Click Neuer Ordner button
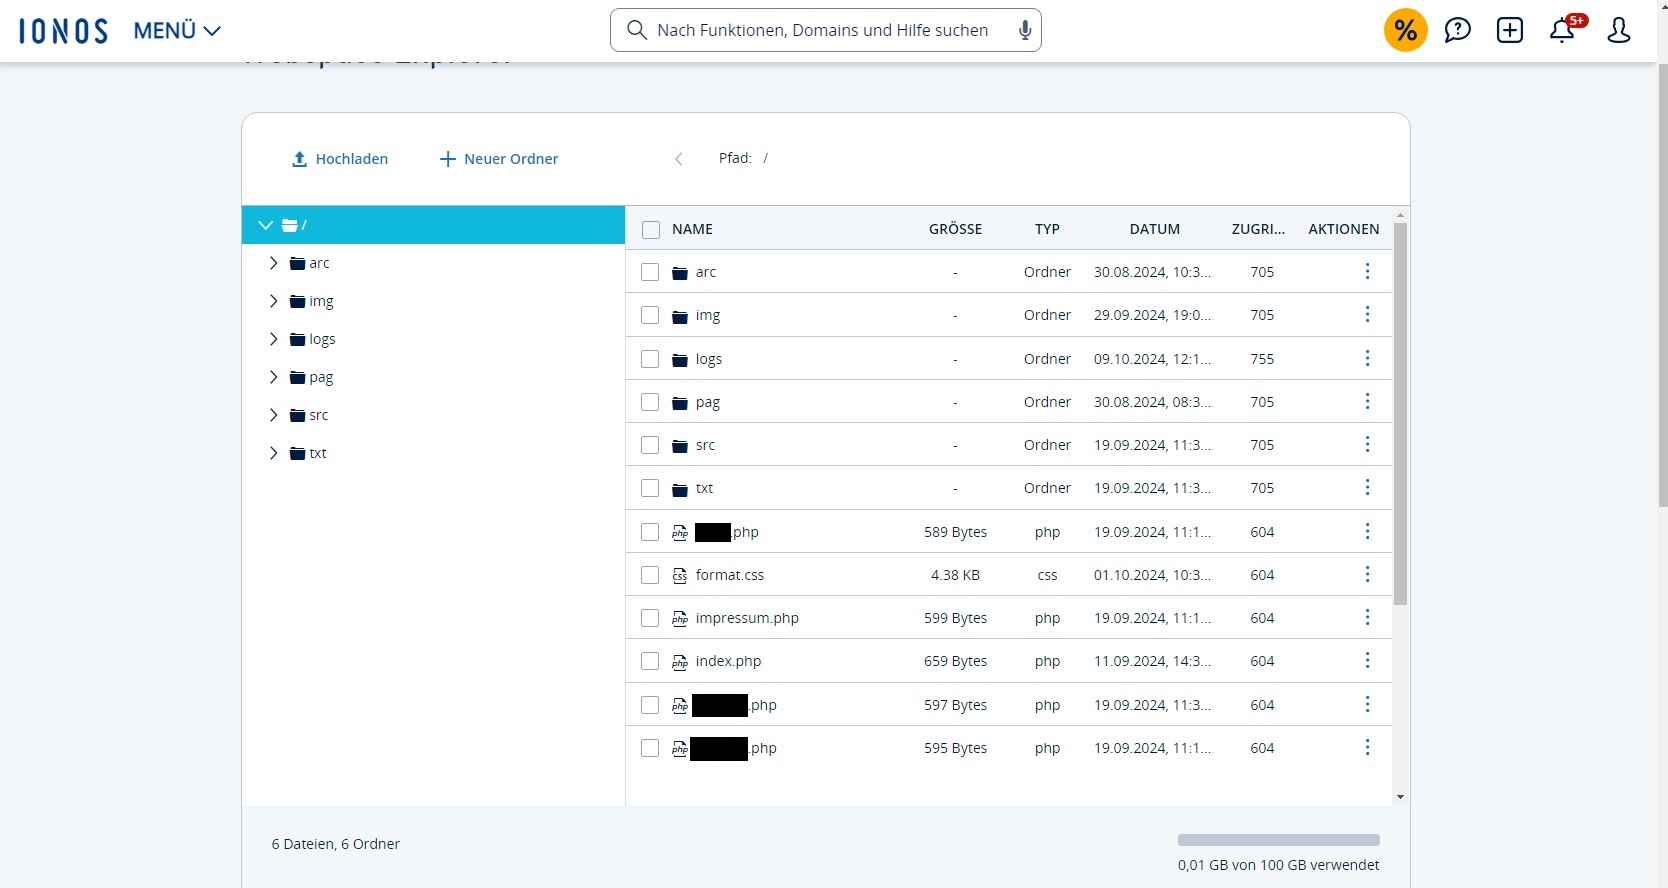 499,159
